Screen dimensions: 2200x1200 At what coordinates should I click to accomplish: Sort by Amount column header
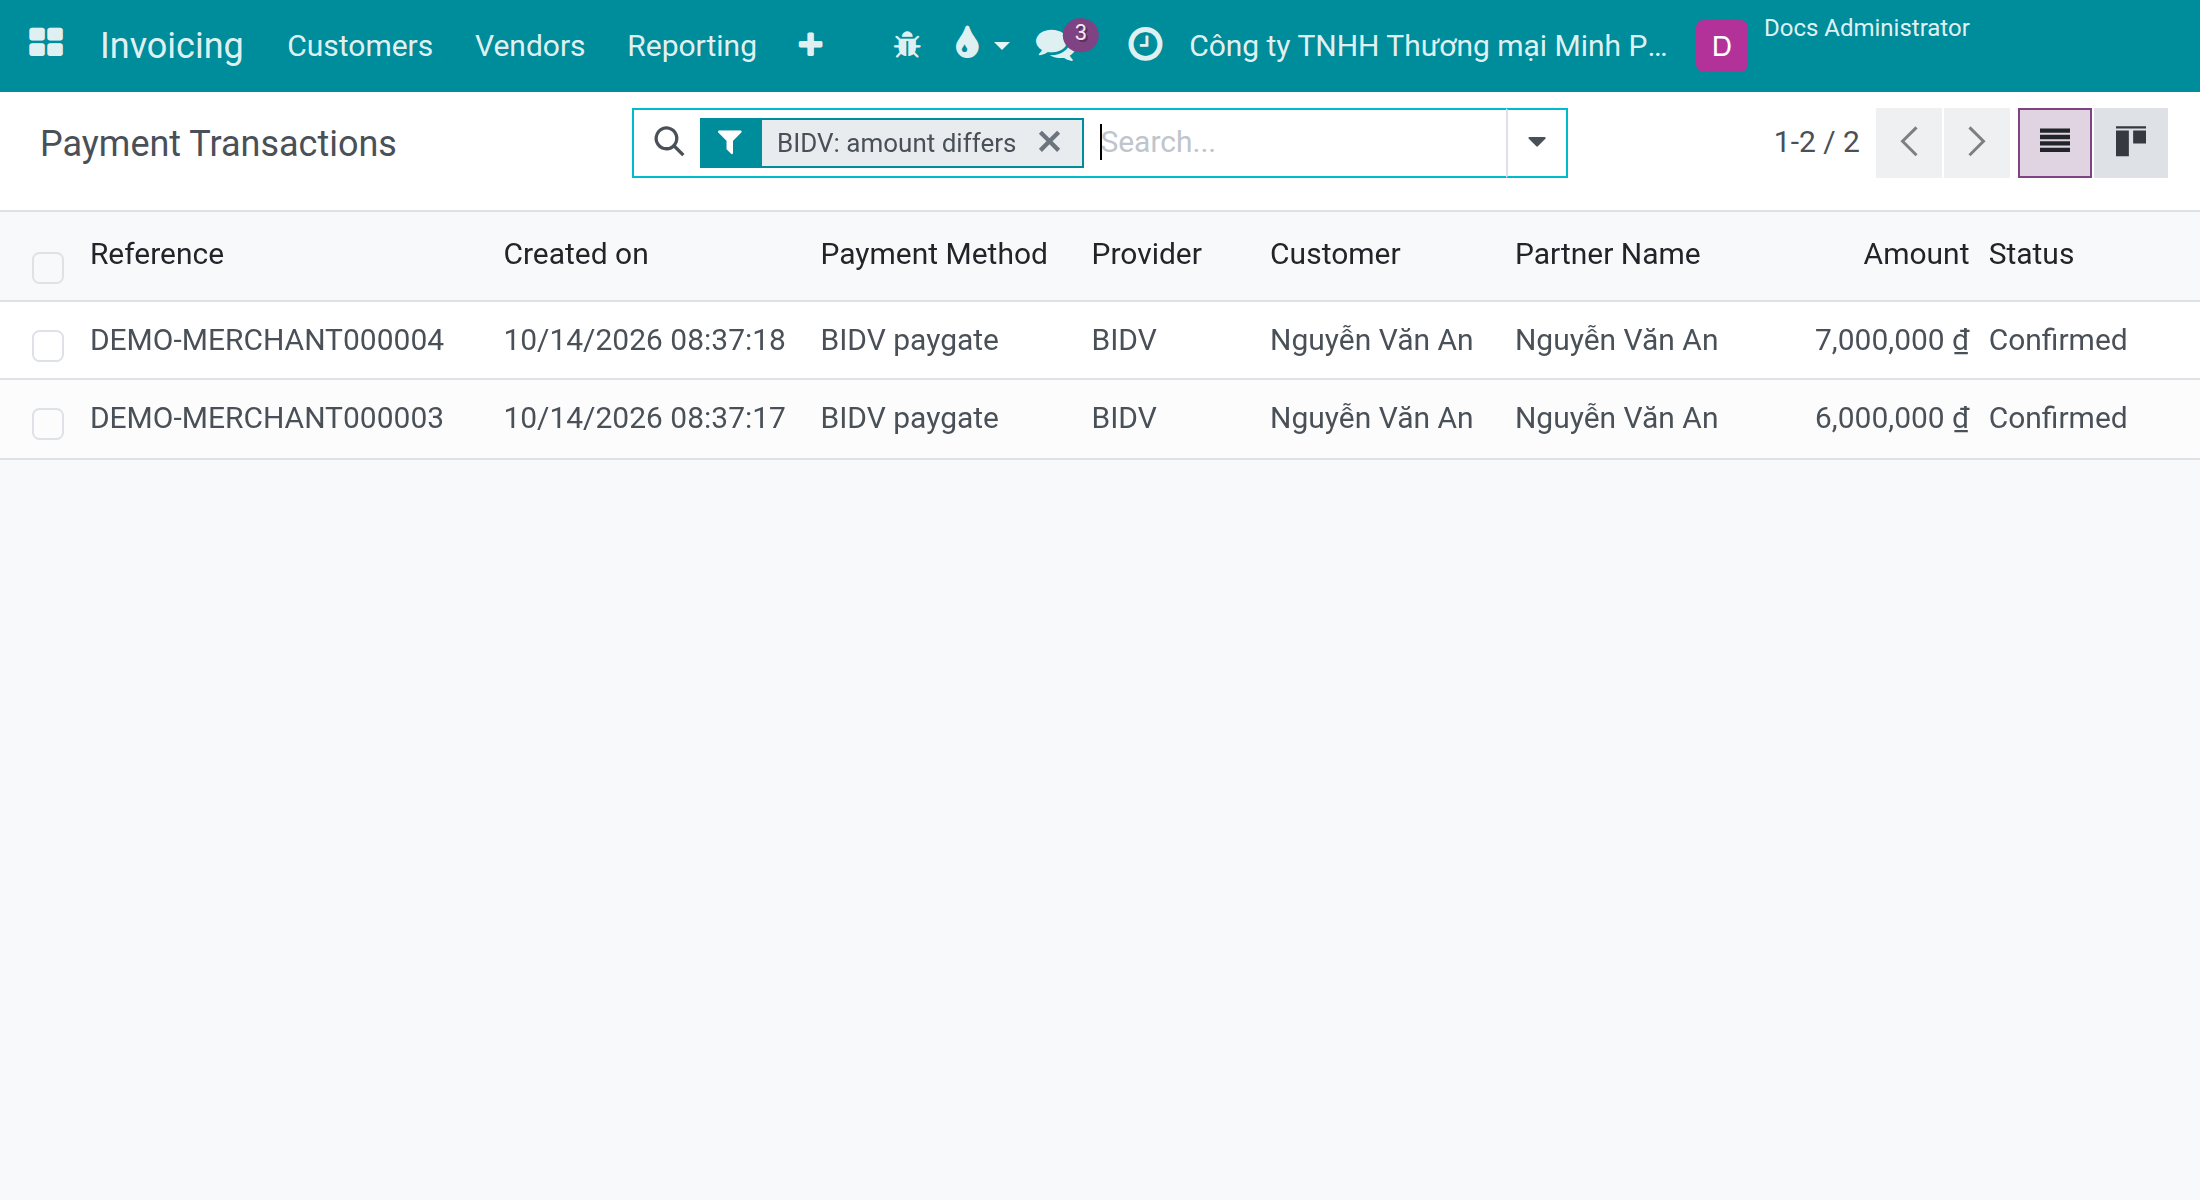pyautogui.click(x=1916, y=254)
